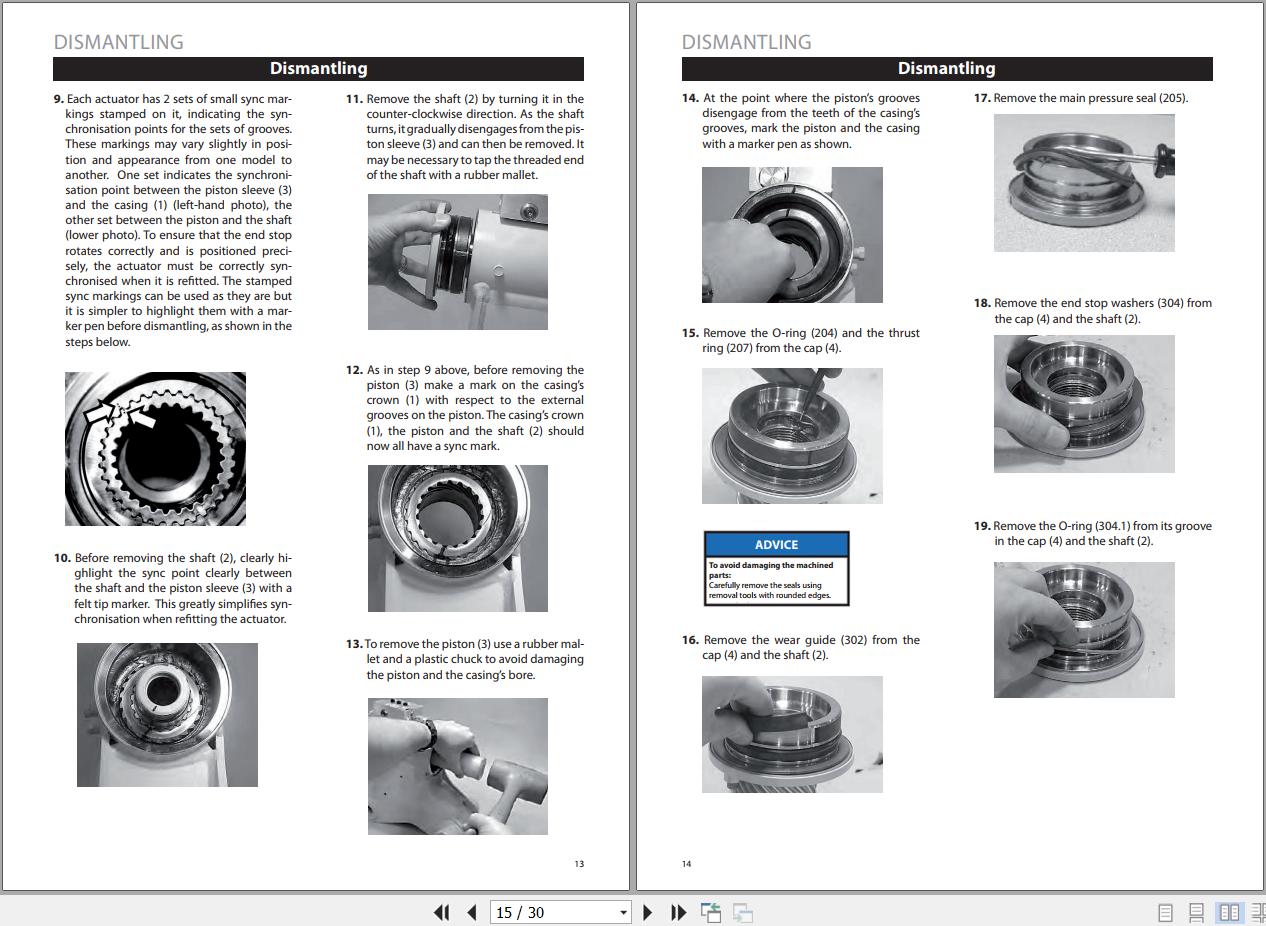Screen dimensions: 1266x926
Task: Click step 19 text about O-ring (304.1)
Action: click(x=1093, y=533)
